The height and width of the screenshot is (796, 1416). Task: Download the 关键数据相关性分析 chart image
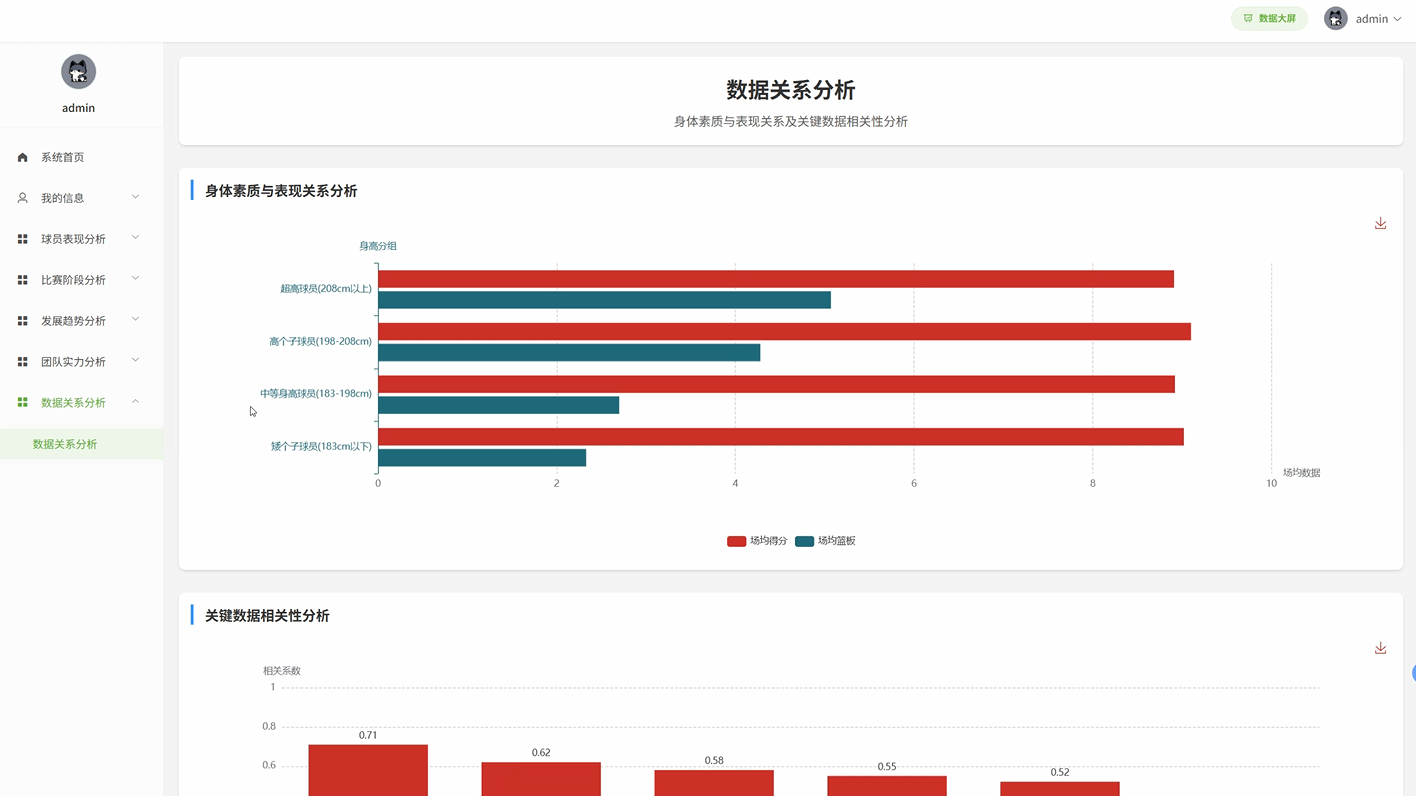(1380, 648)
